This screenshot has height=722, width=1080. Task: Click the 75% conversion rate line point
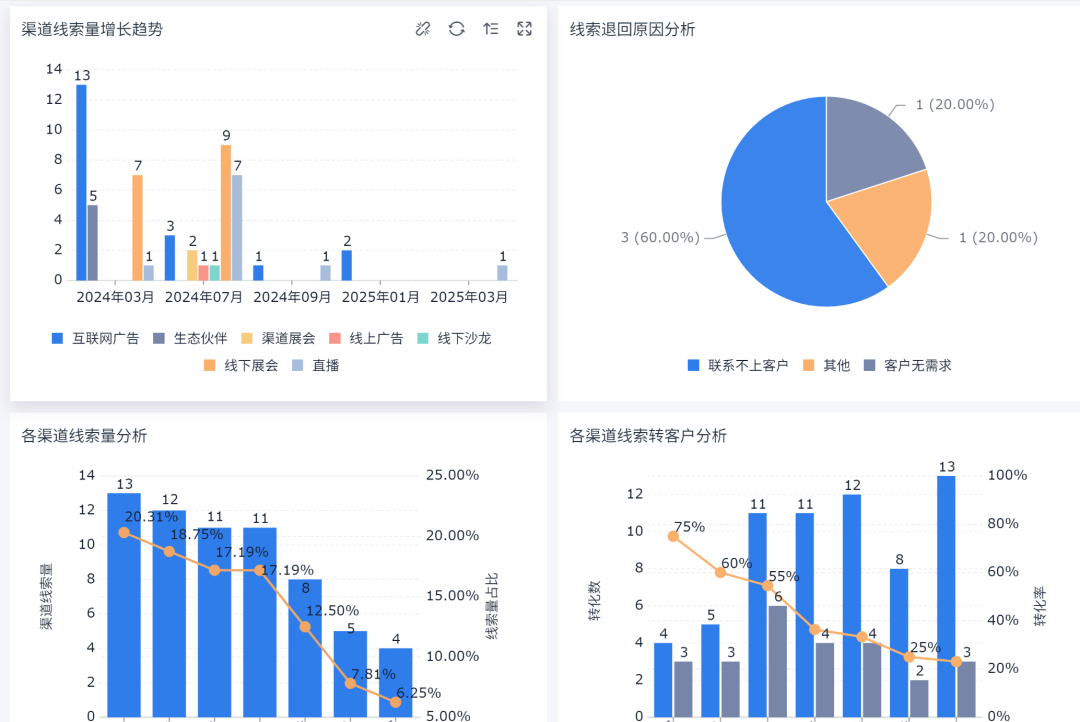point(673,537)
